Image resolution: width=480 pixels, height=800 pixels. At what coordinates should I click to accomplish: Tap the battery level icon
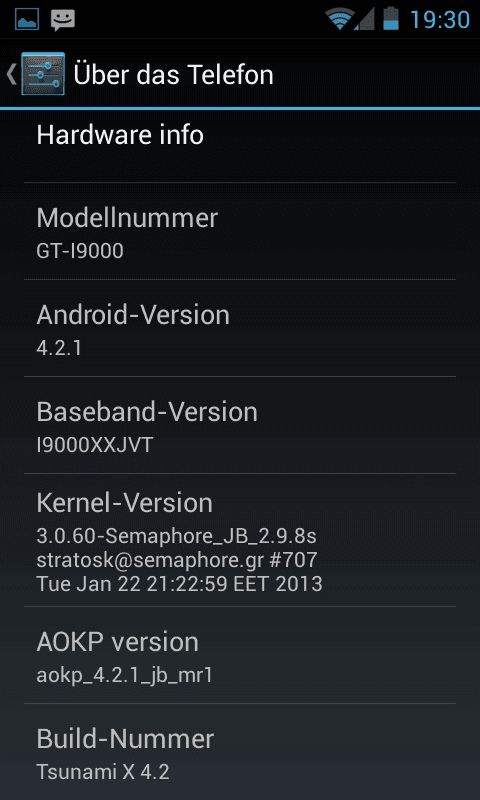tap(391, 19)
